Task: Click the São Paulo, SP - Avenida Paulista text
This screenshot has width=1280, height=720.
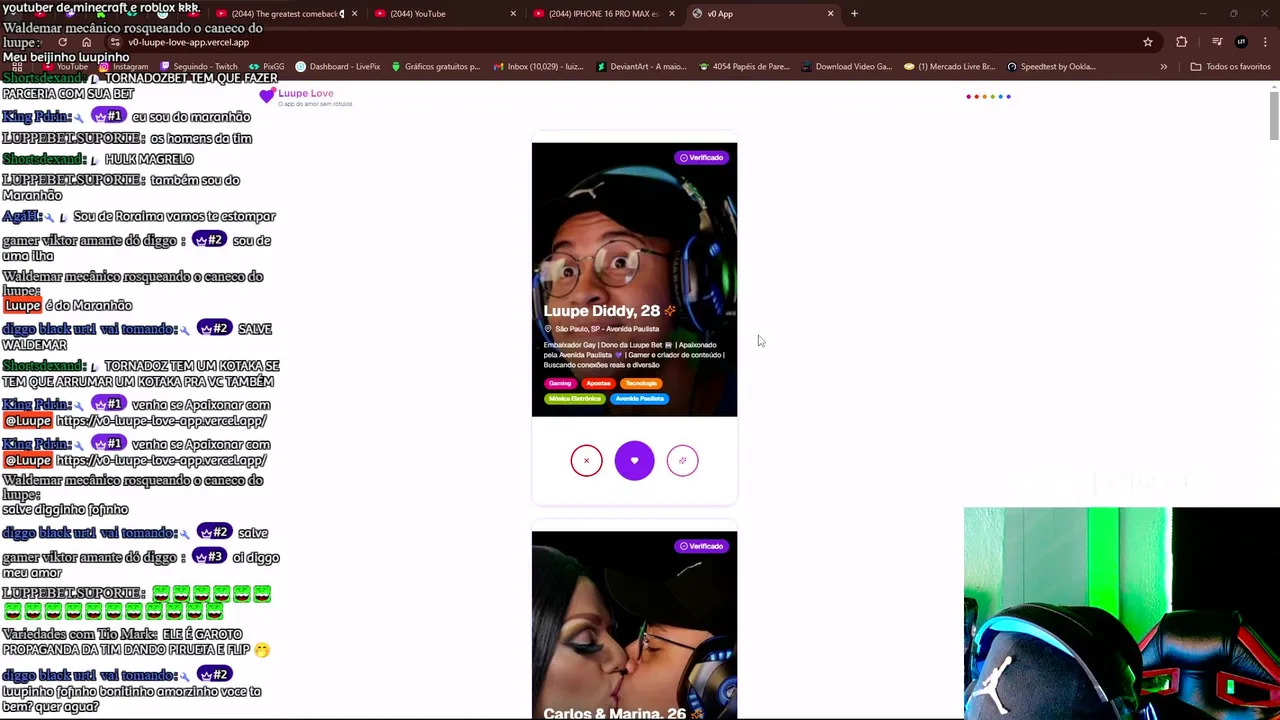Action: pos(607,329)
